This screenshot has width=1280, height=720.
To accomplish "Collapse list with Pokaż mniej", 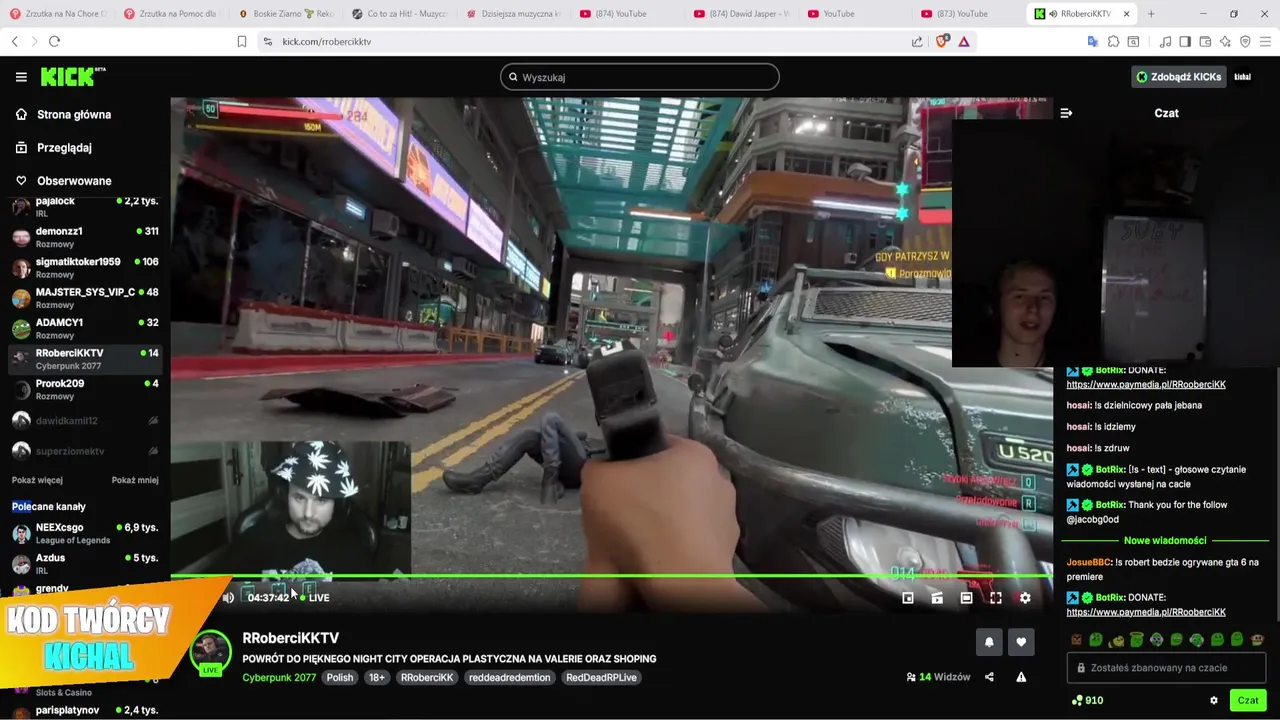I will point(135,480).
